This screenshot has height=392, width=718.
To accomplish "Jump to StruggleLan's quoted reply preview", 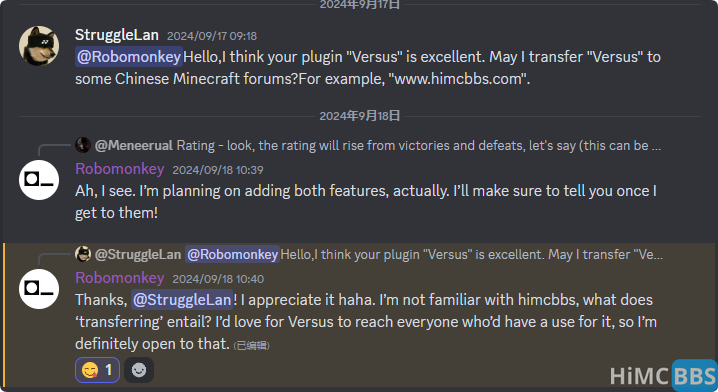I will [471, 255].
